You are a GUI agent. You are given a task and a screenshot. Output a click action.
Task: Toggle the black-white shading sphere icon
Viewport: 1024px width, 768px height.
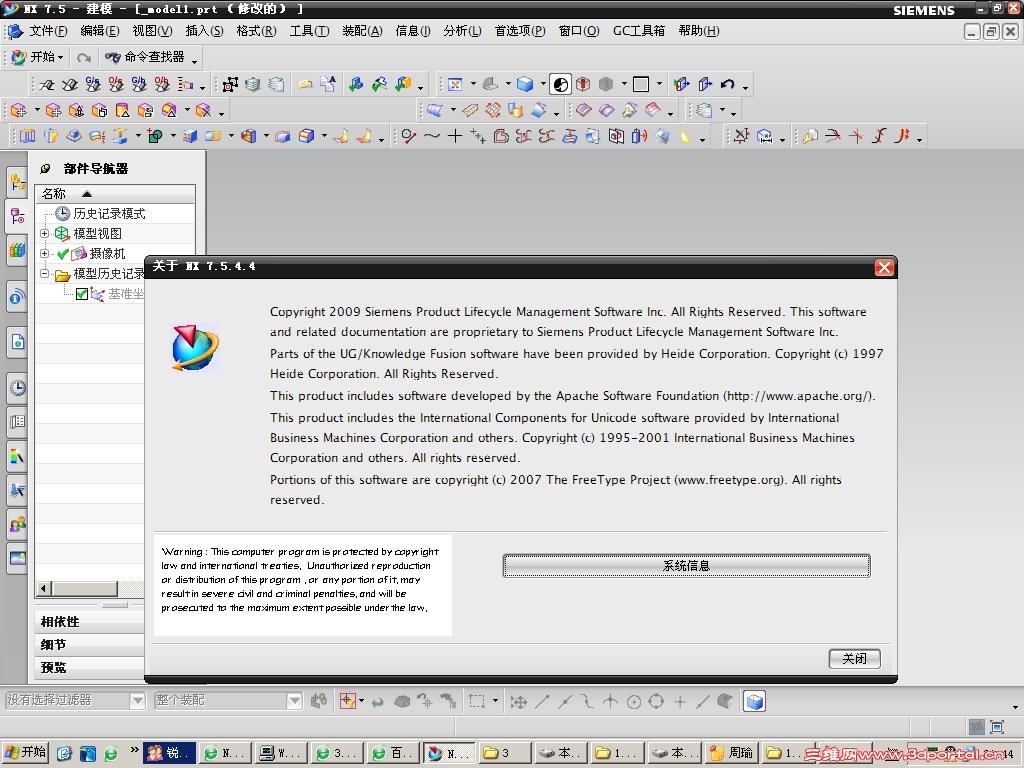[x=560, y=84]
